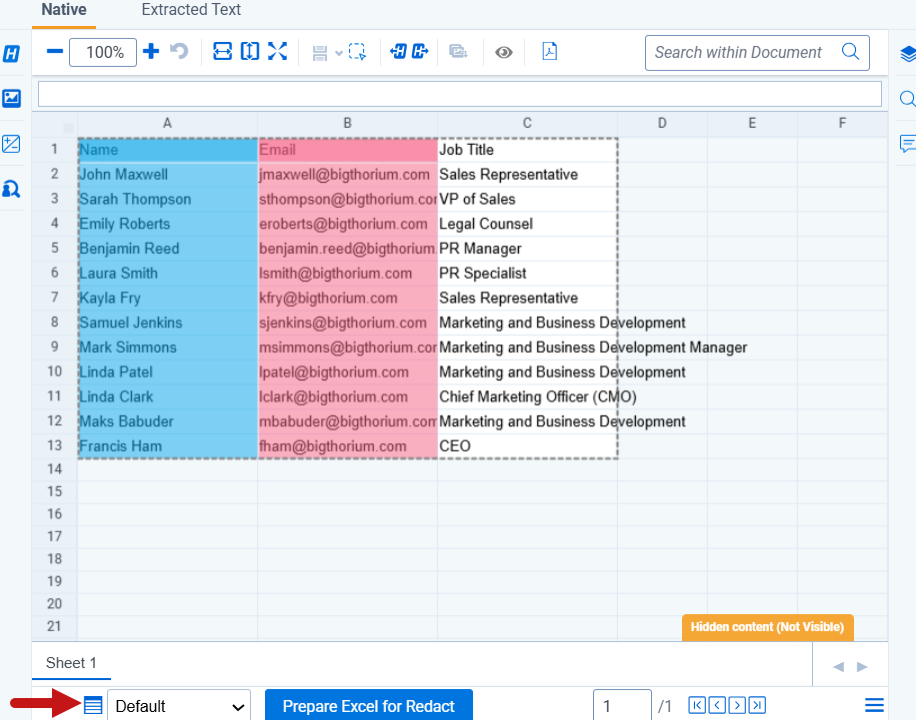Open the hamburger menu at bottom right
The width and height of the screenshot is (916, 720).
[x=874, y=706]
